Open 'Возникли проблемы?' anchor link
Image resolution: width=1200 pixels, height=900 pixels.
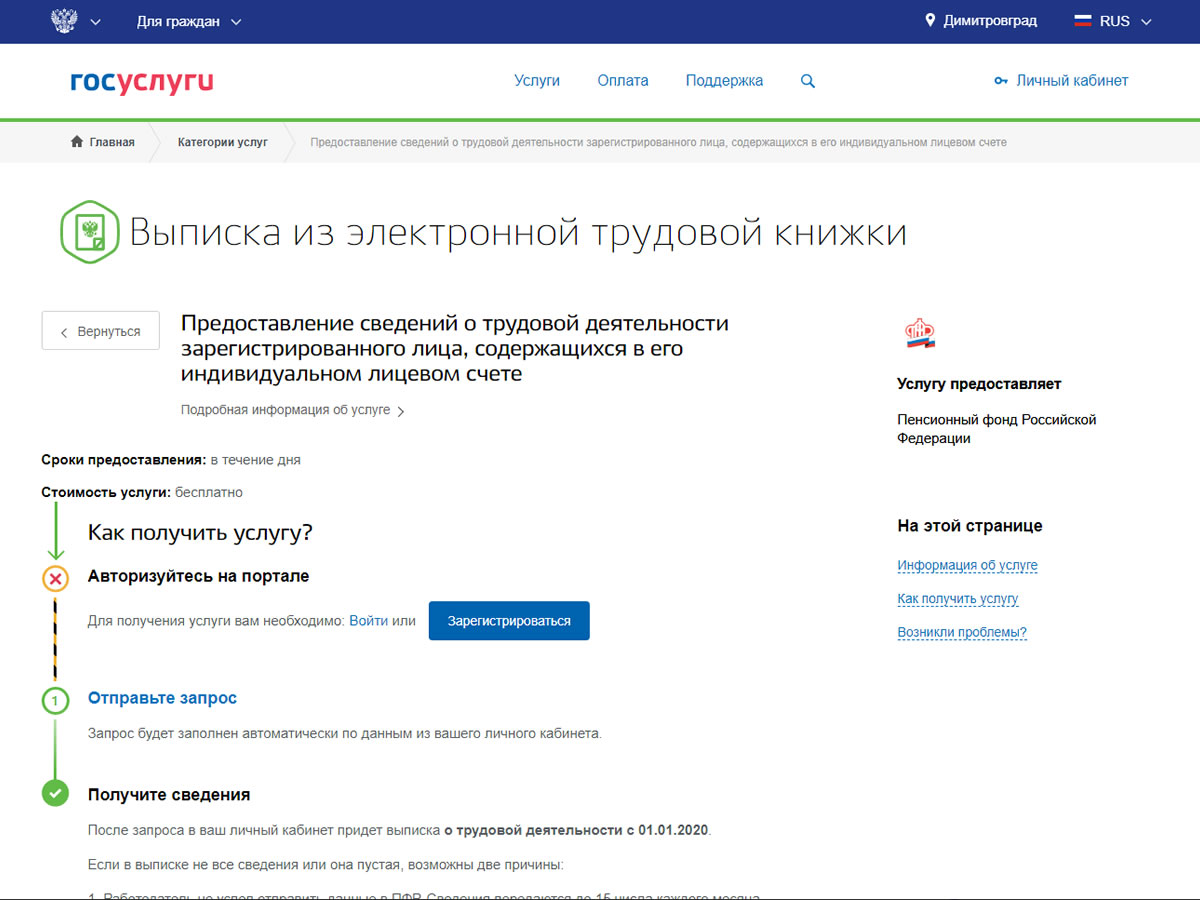[962, 632]
